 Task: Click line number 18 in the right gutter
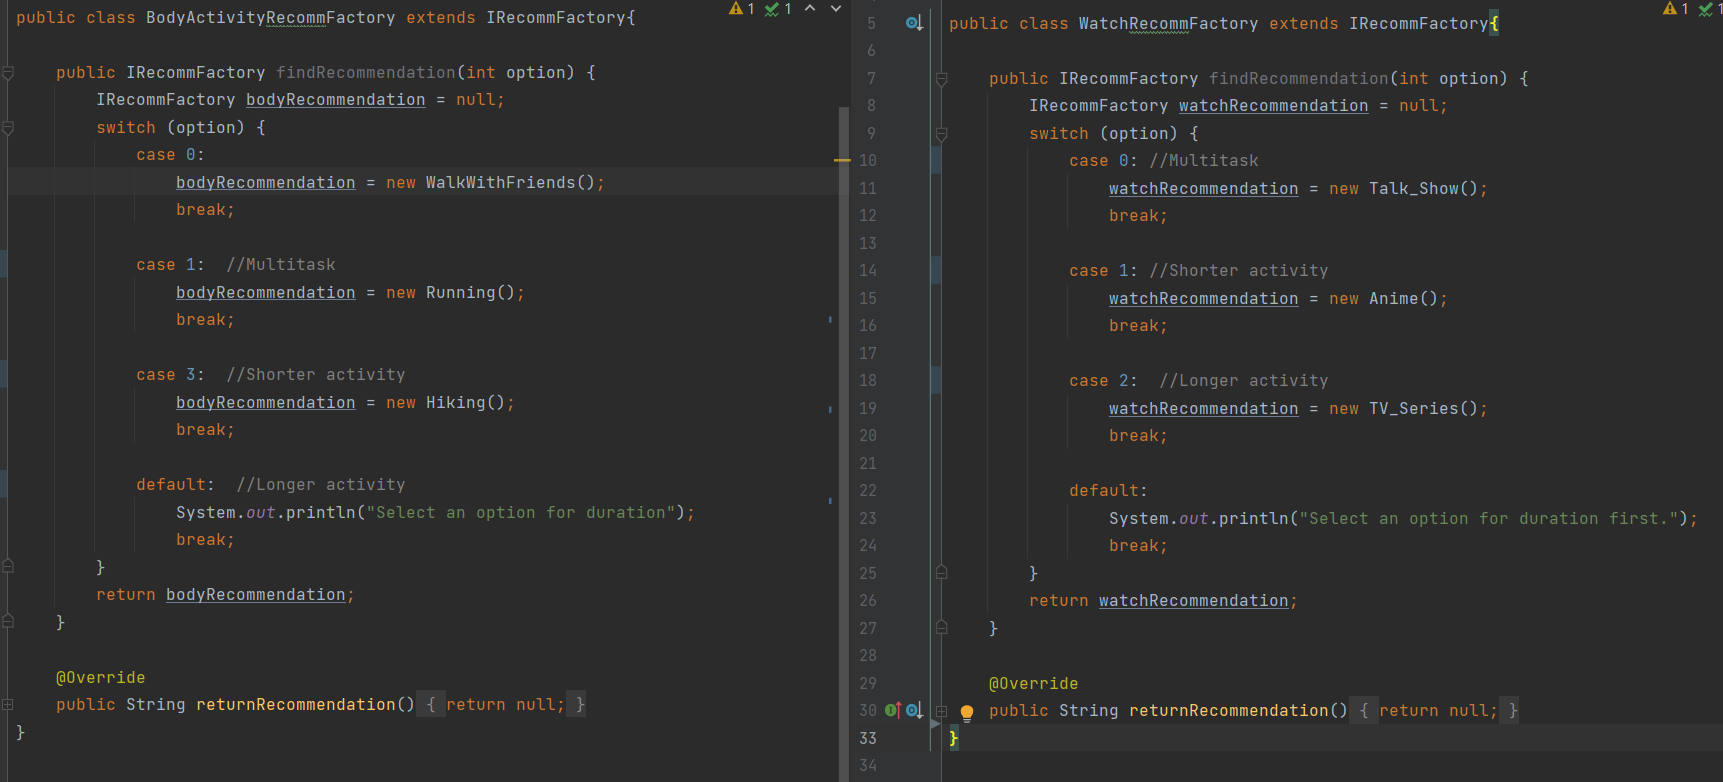[867, 380]
